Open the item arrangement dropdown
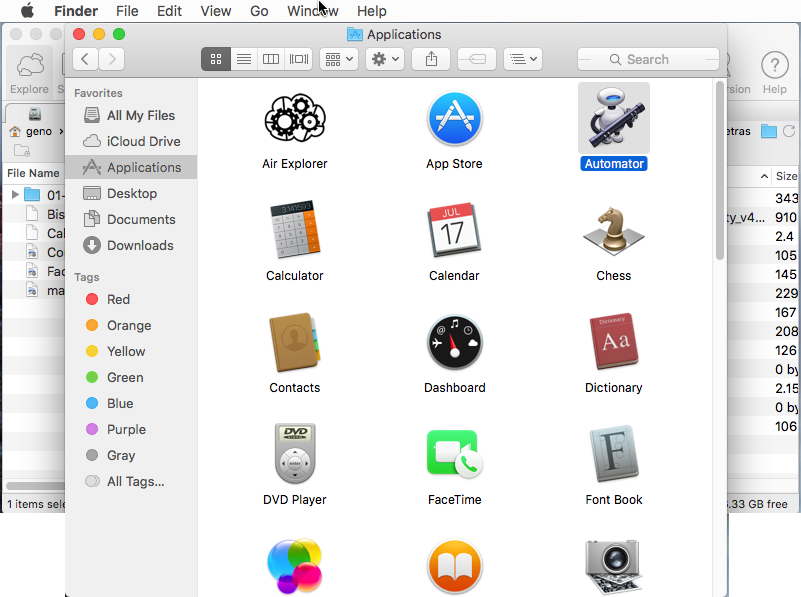 pyautogui.click(x=339, y=59)
